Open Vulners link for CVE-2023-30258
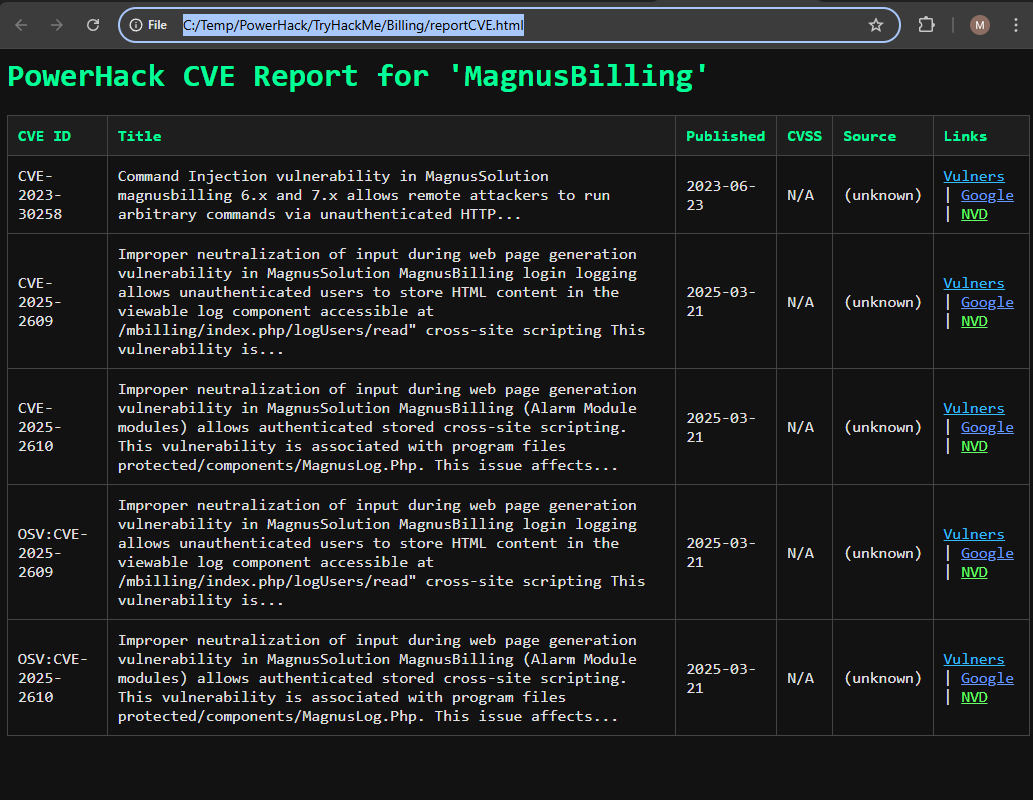Screen dimensions: 1033x800 click(x=973, y=175)
